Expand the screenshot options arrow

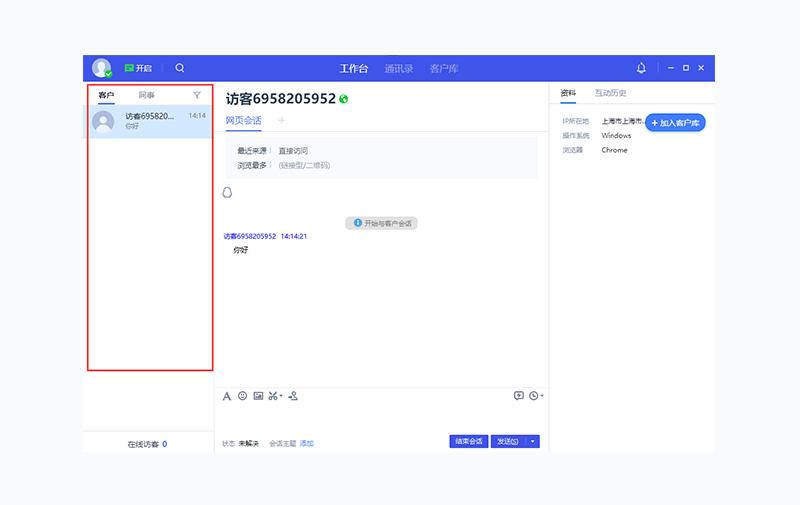point(281,396)
